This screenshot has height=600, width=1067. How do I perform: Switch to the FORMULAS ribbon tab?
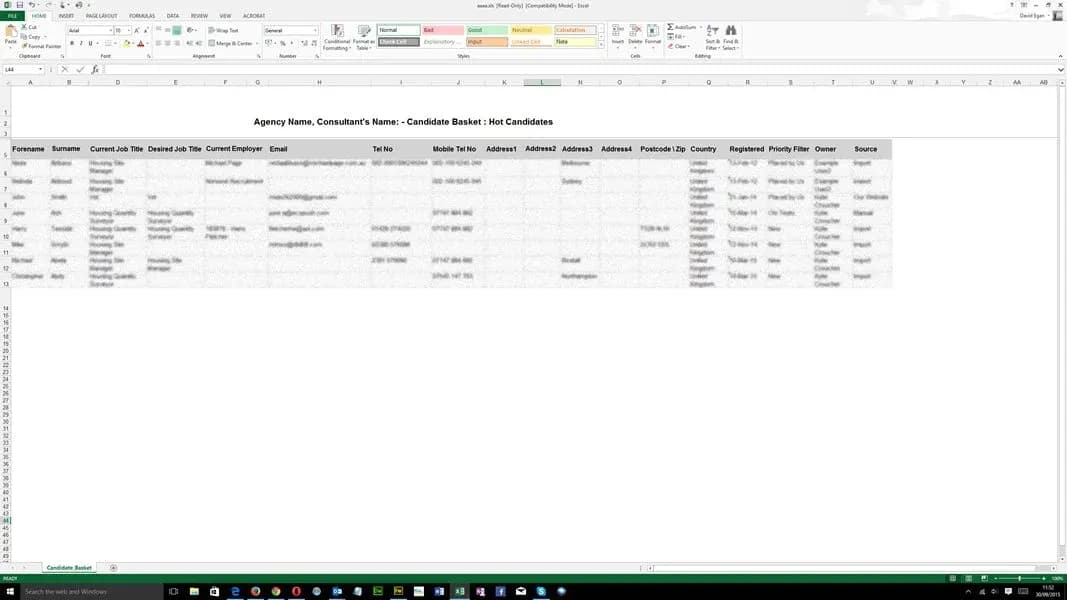click(x=141, y=16)
